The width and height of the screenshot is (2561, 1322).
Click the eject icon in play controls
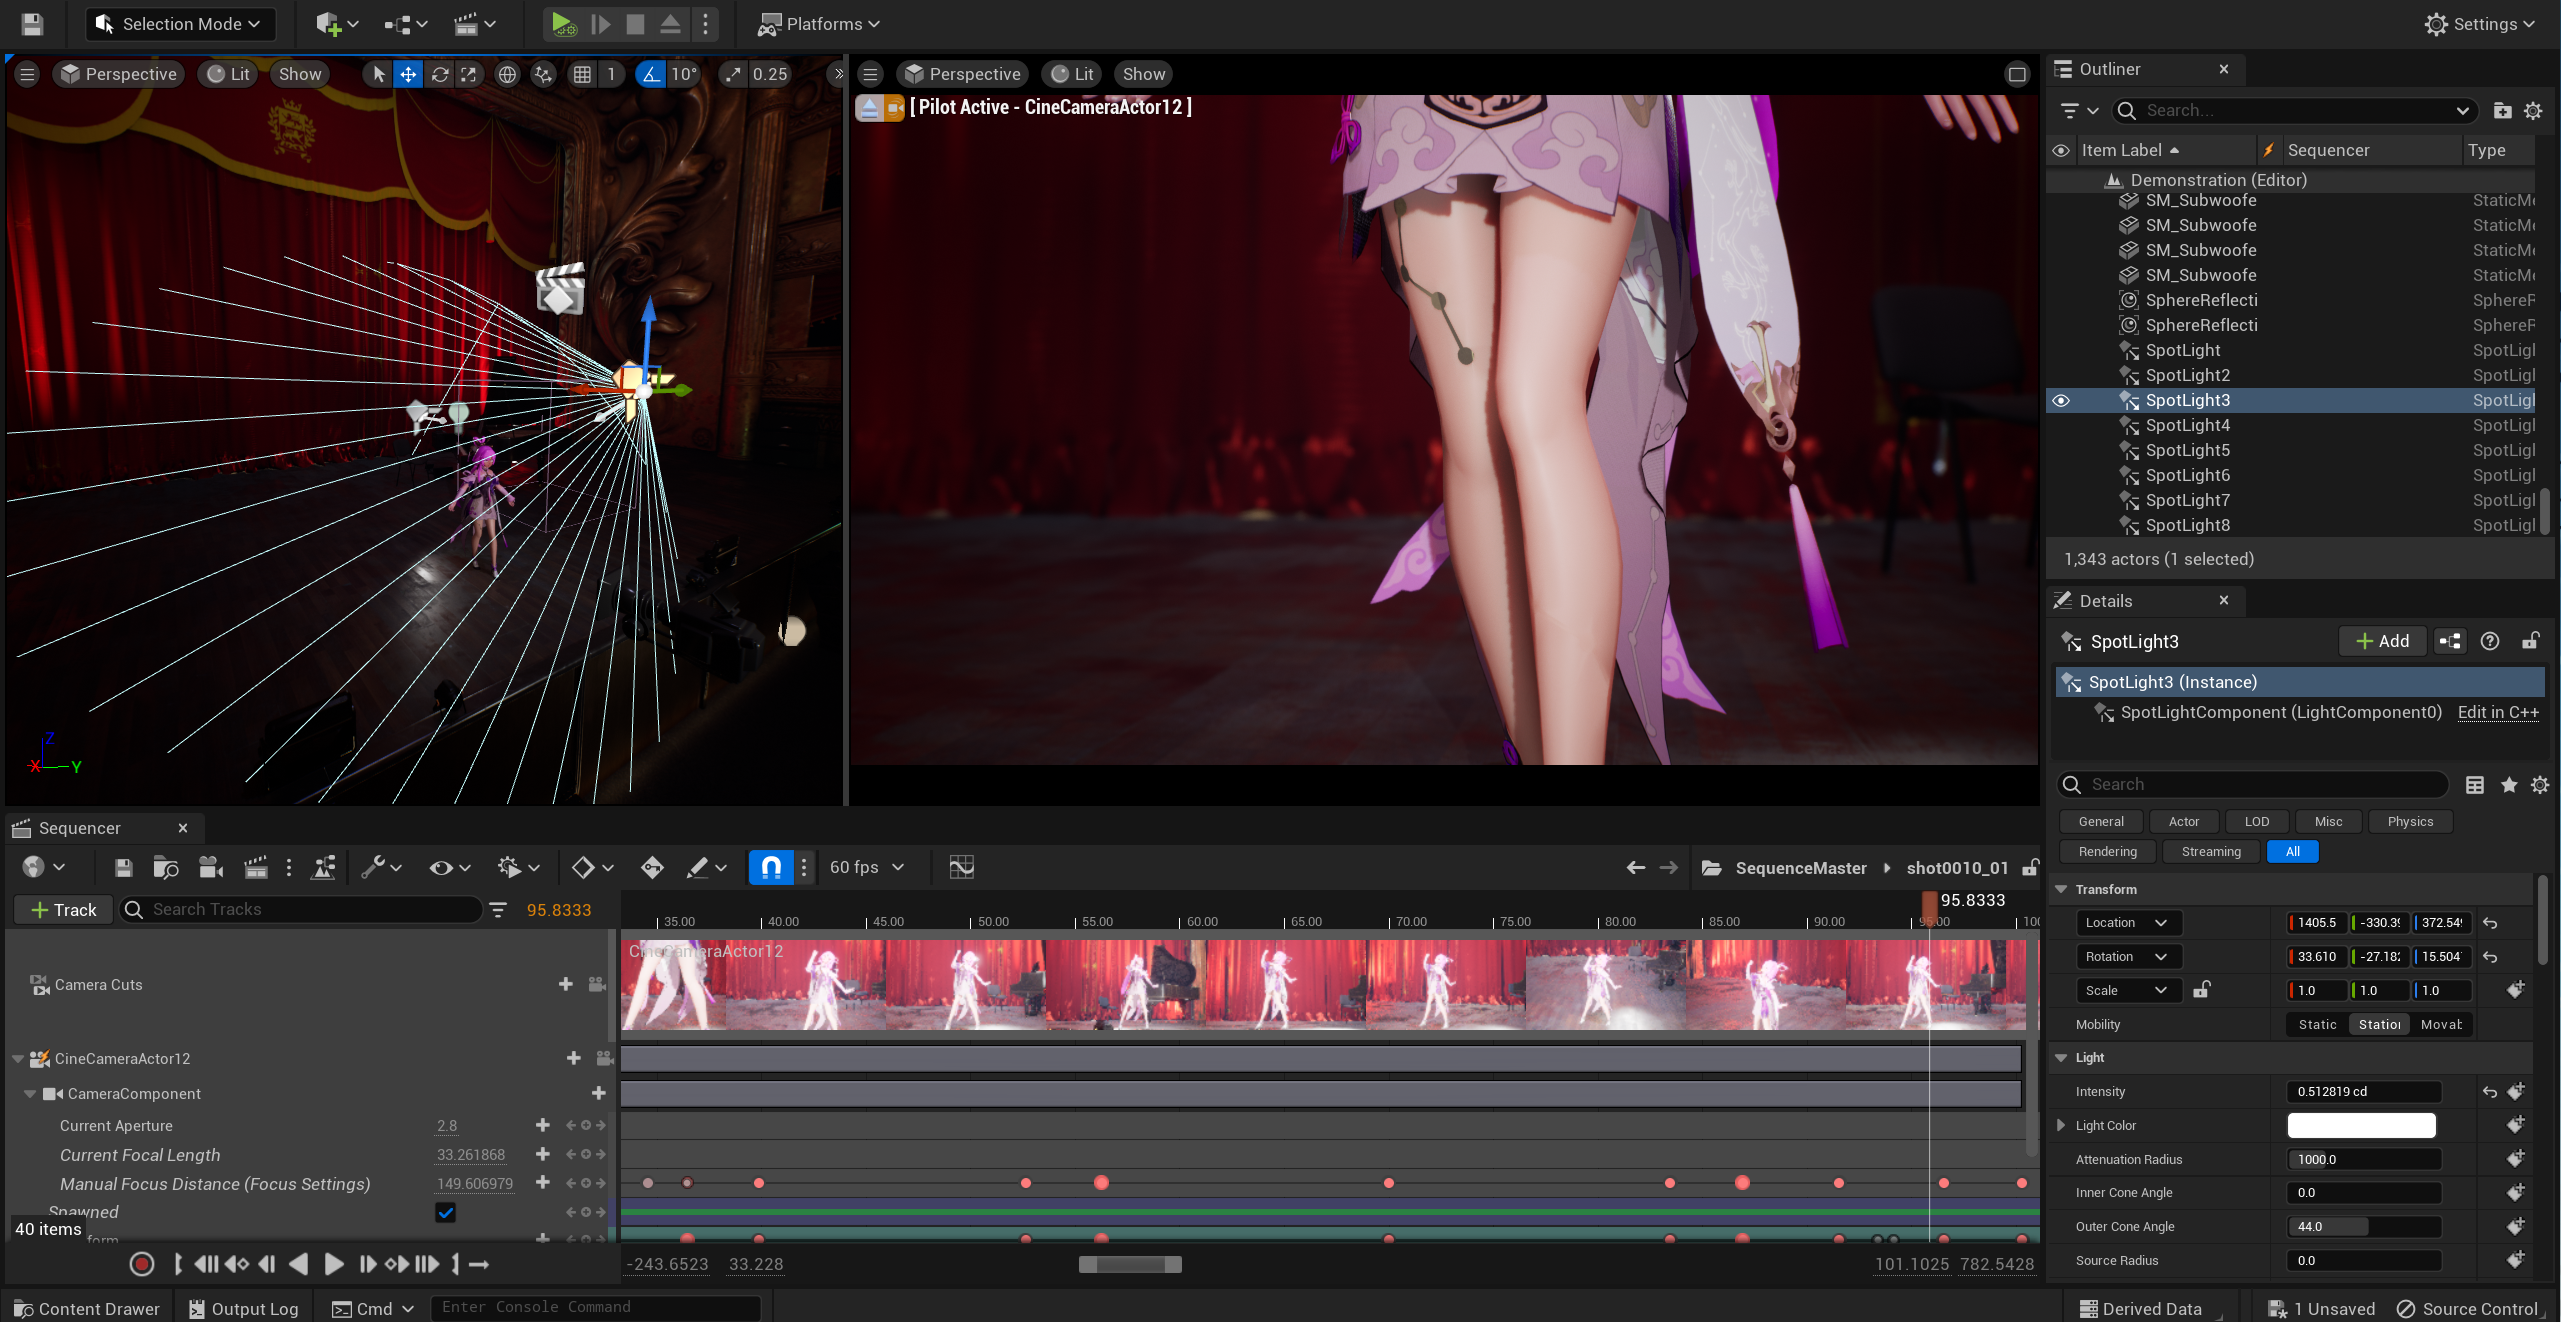tap(670, 24)
